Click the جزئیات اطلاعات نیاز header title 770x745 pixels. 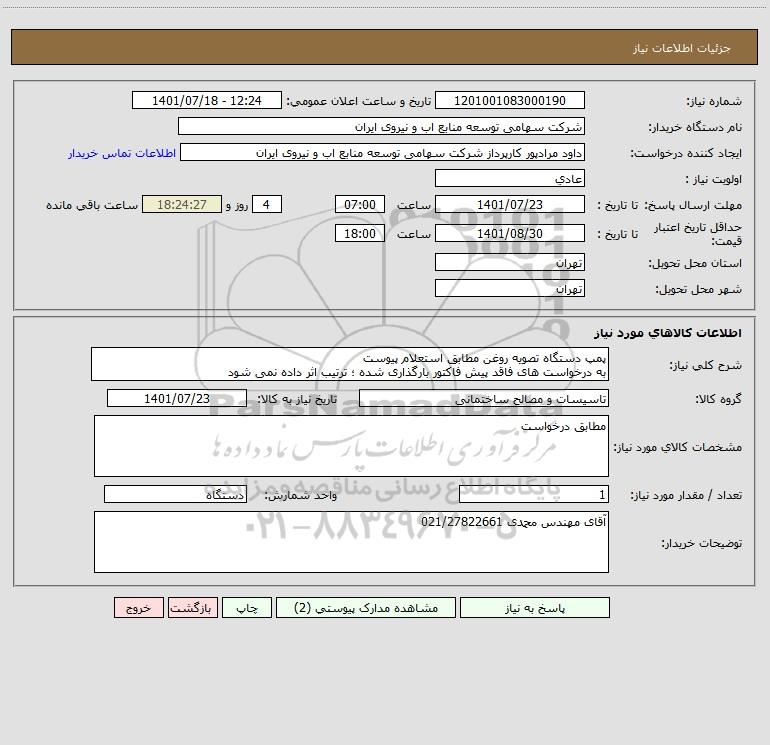click(682, 48)
